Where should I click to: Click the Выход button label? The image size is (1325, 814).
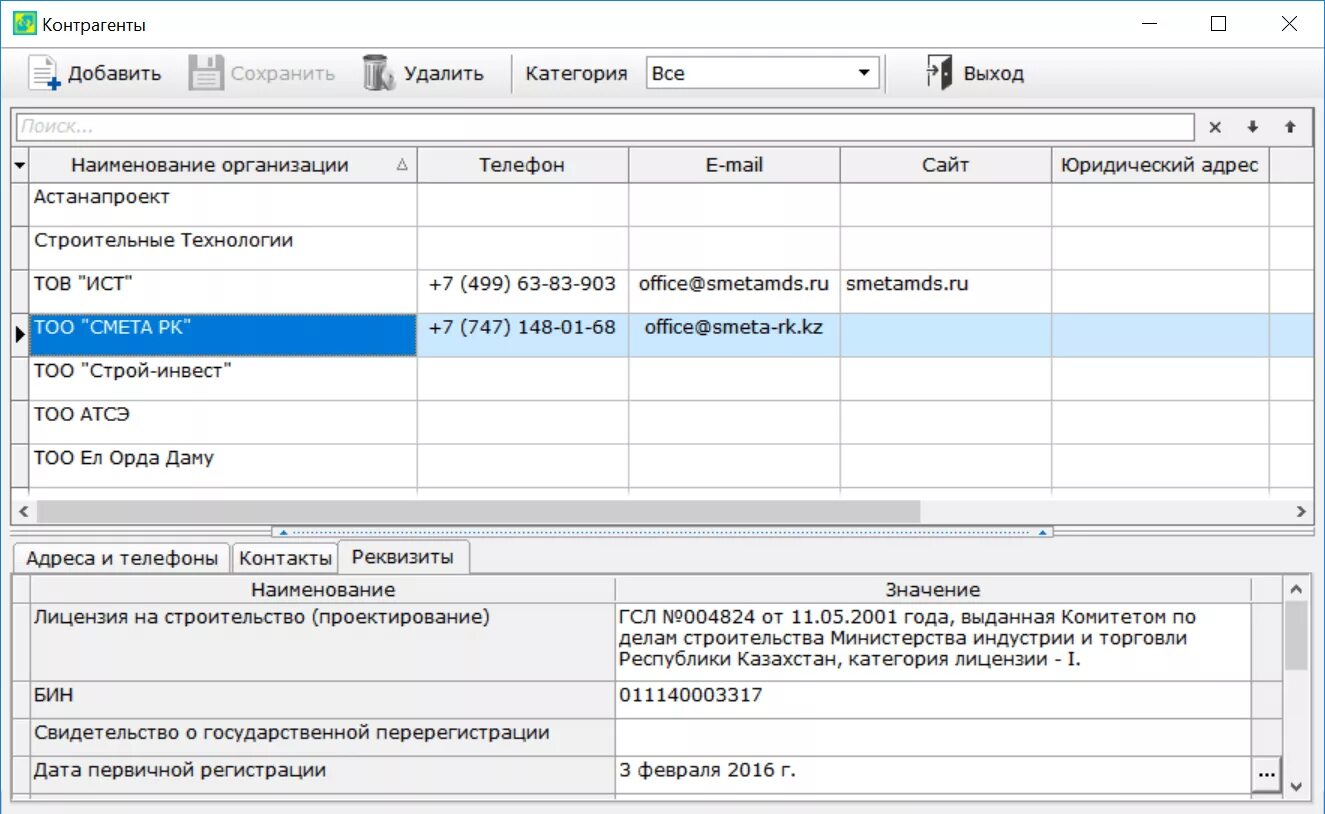994,73
